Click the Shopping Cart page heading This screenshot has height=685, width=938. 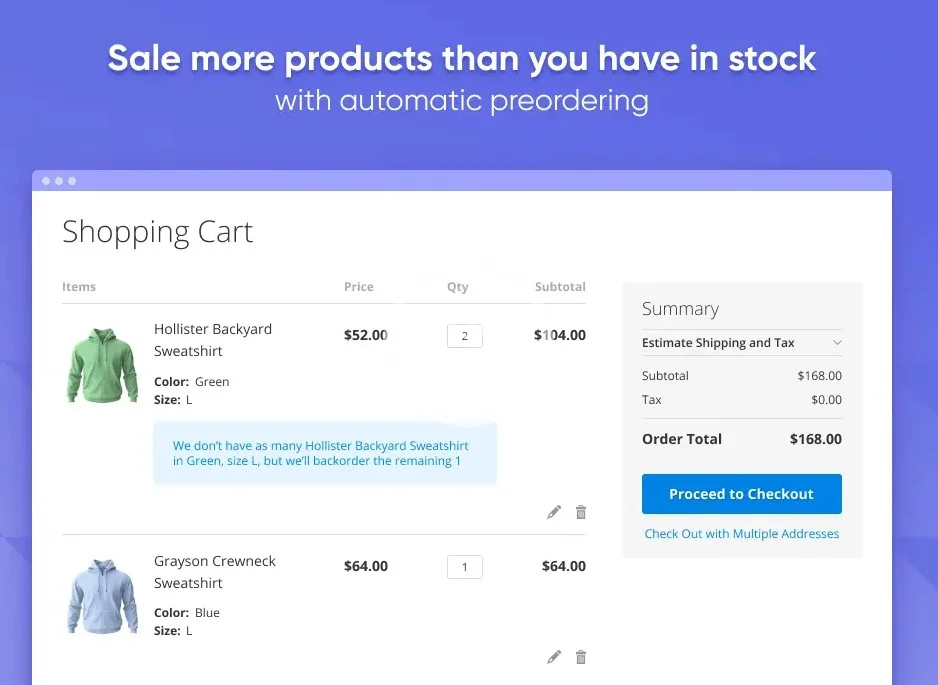[157, 232]
